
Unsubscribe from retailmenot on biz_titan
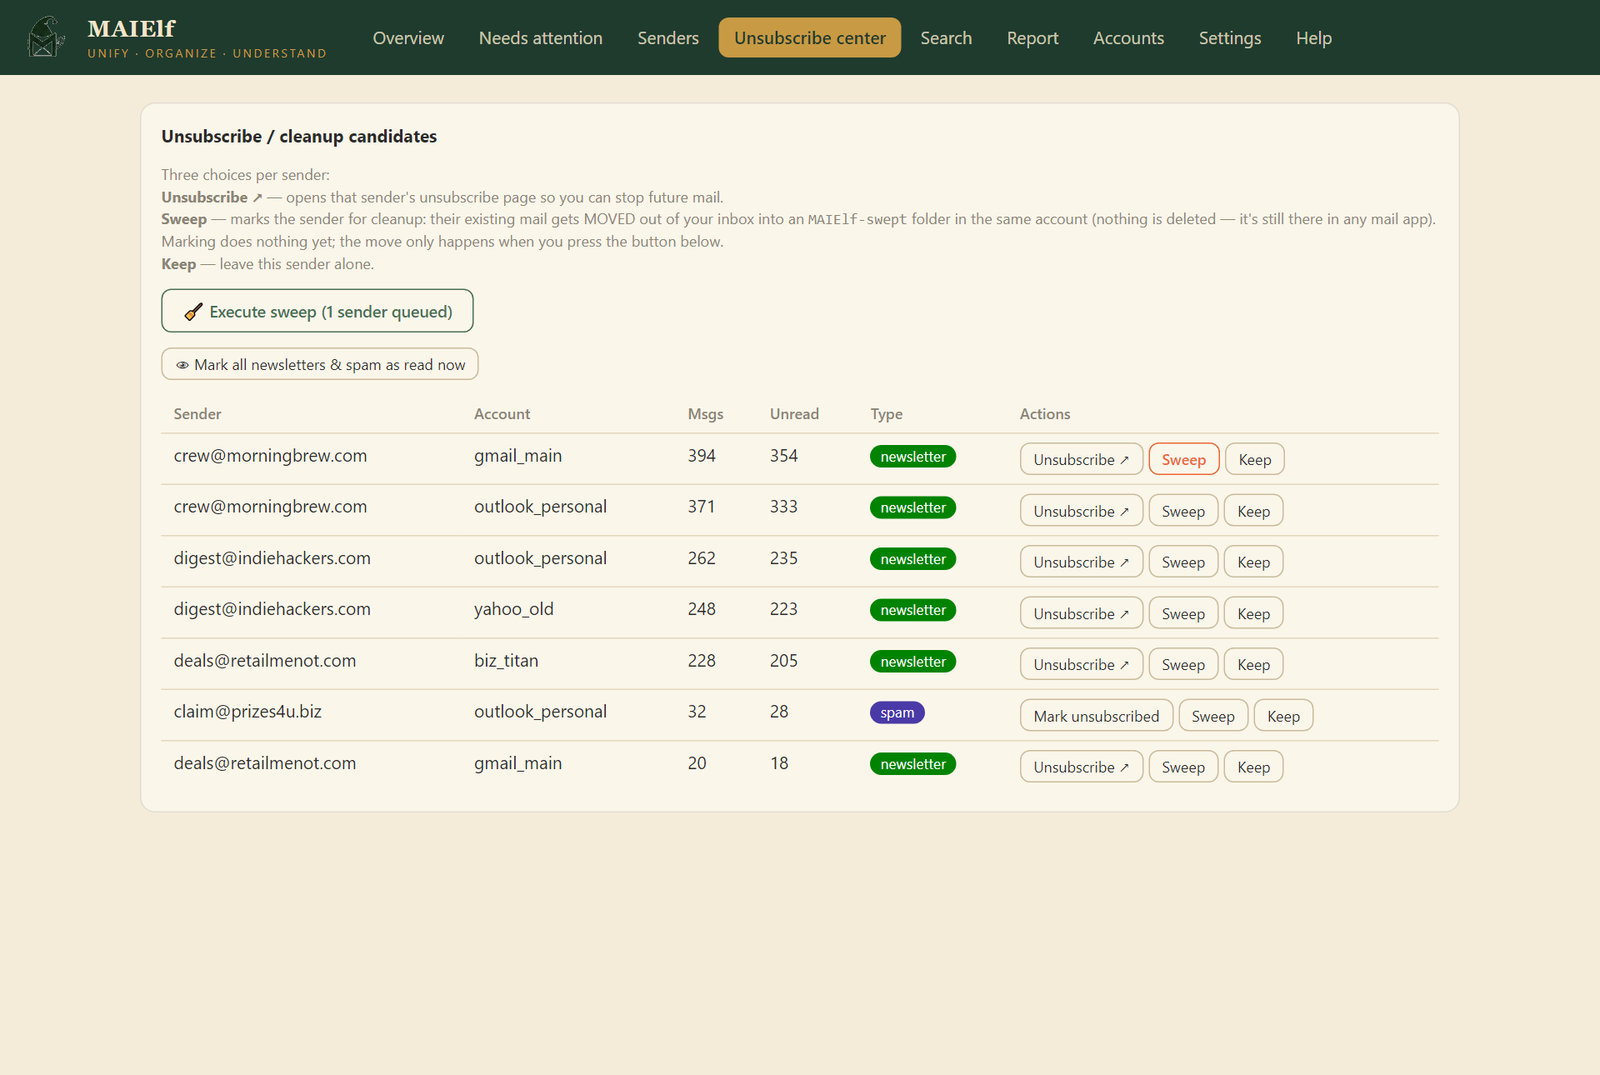(x=1081, y=664)
